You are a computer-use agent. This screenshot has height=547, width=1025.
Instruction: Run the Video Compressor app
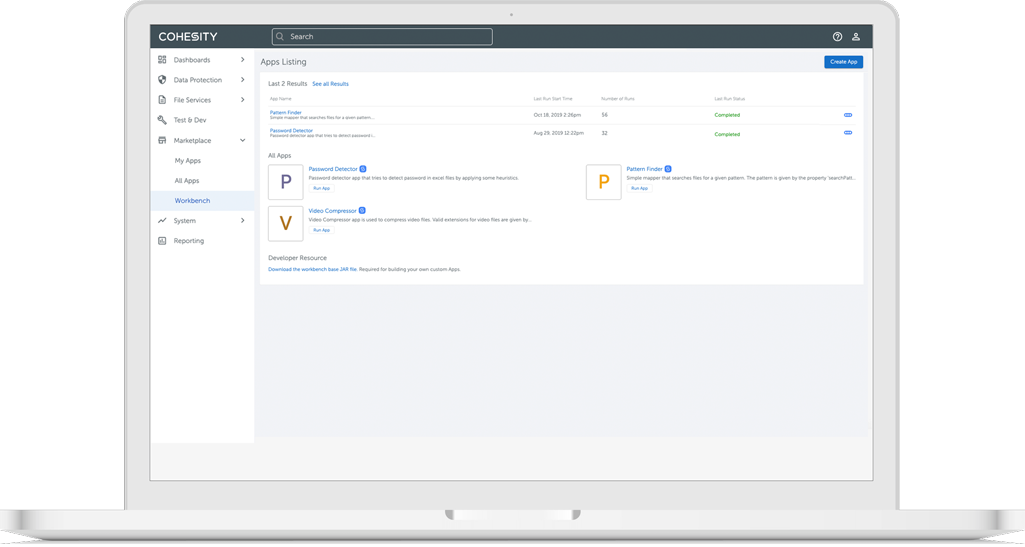[322, 230]
